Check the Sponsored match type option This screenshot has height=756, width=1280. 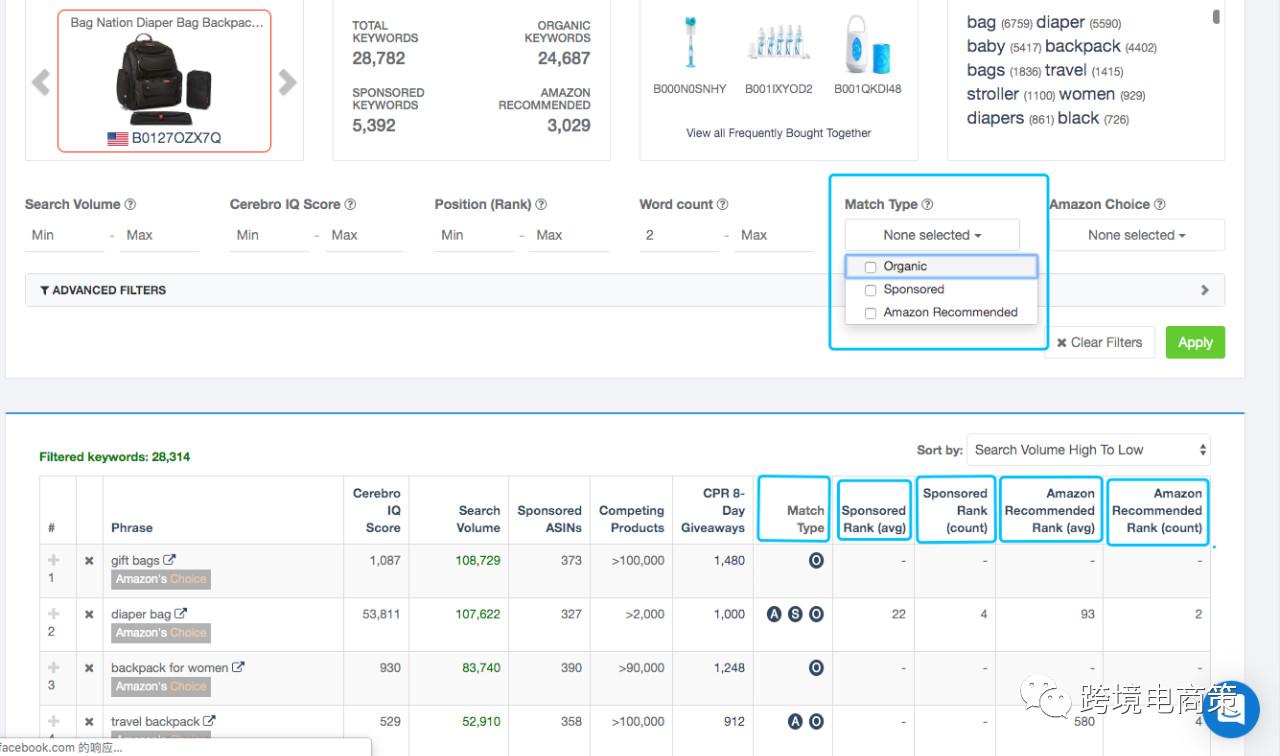(x=870, y=290)
